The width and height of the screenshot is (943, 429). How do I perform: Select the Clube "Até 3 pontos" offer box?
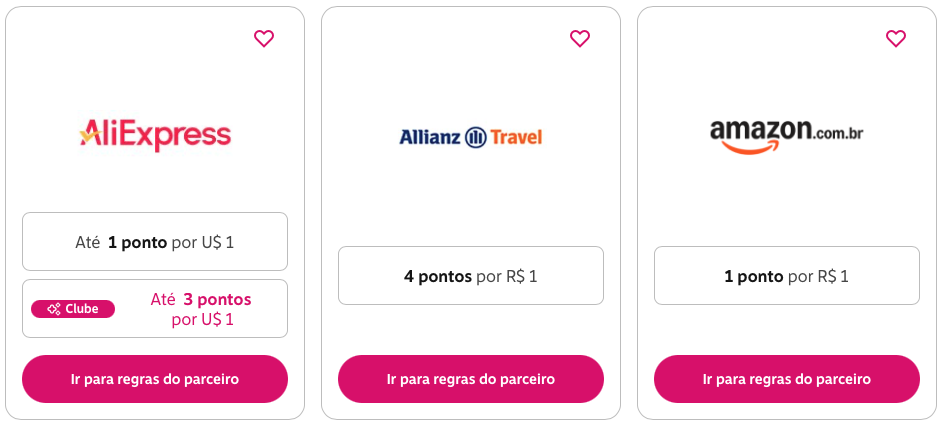coord(155,309)
